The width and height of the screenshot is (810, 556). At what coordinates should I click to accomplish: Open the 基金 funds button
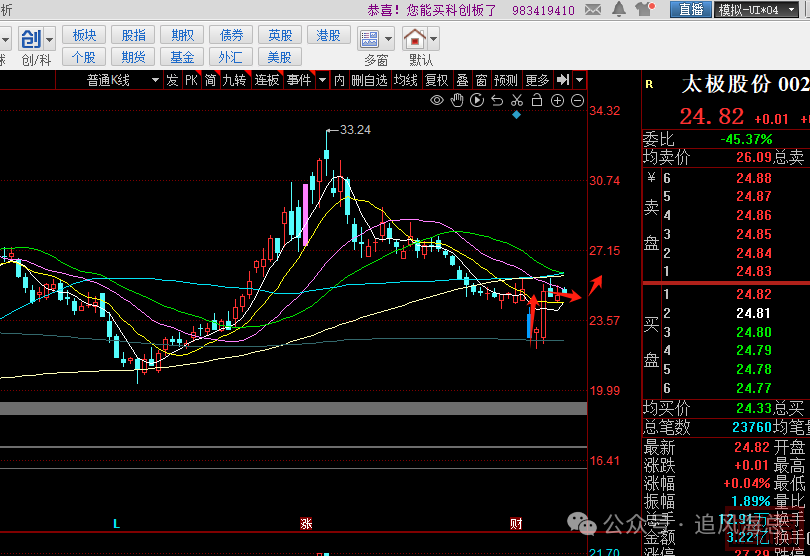pos(182,57)
